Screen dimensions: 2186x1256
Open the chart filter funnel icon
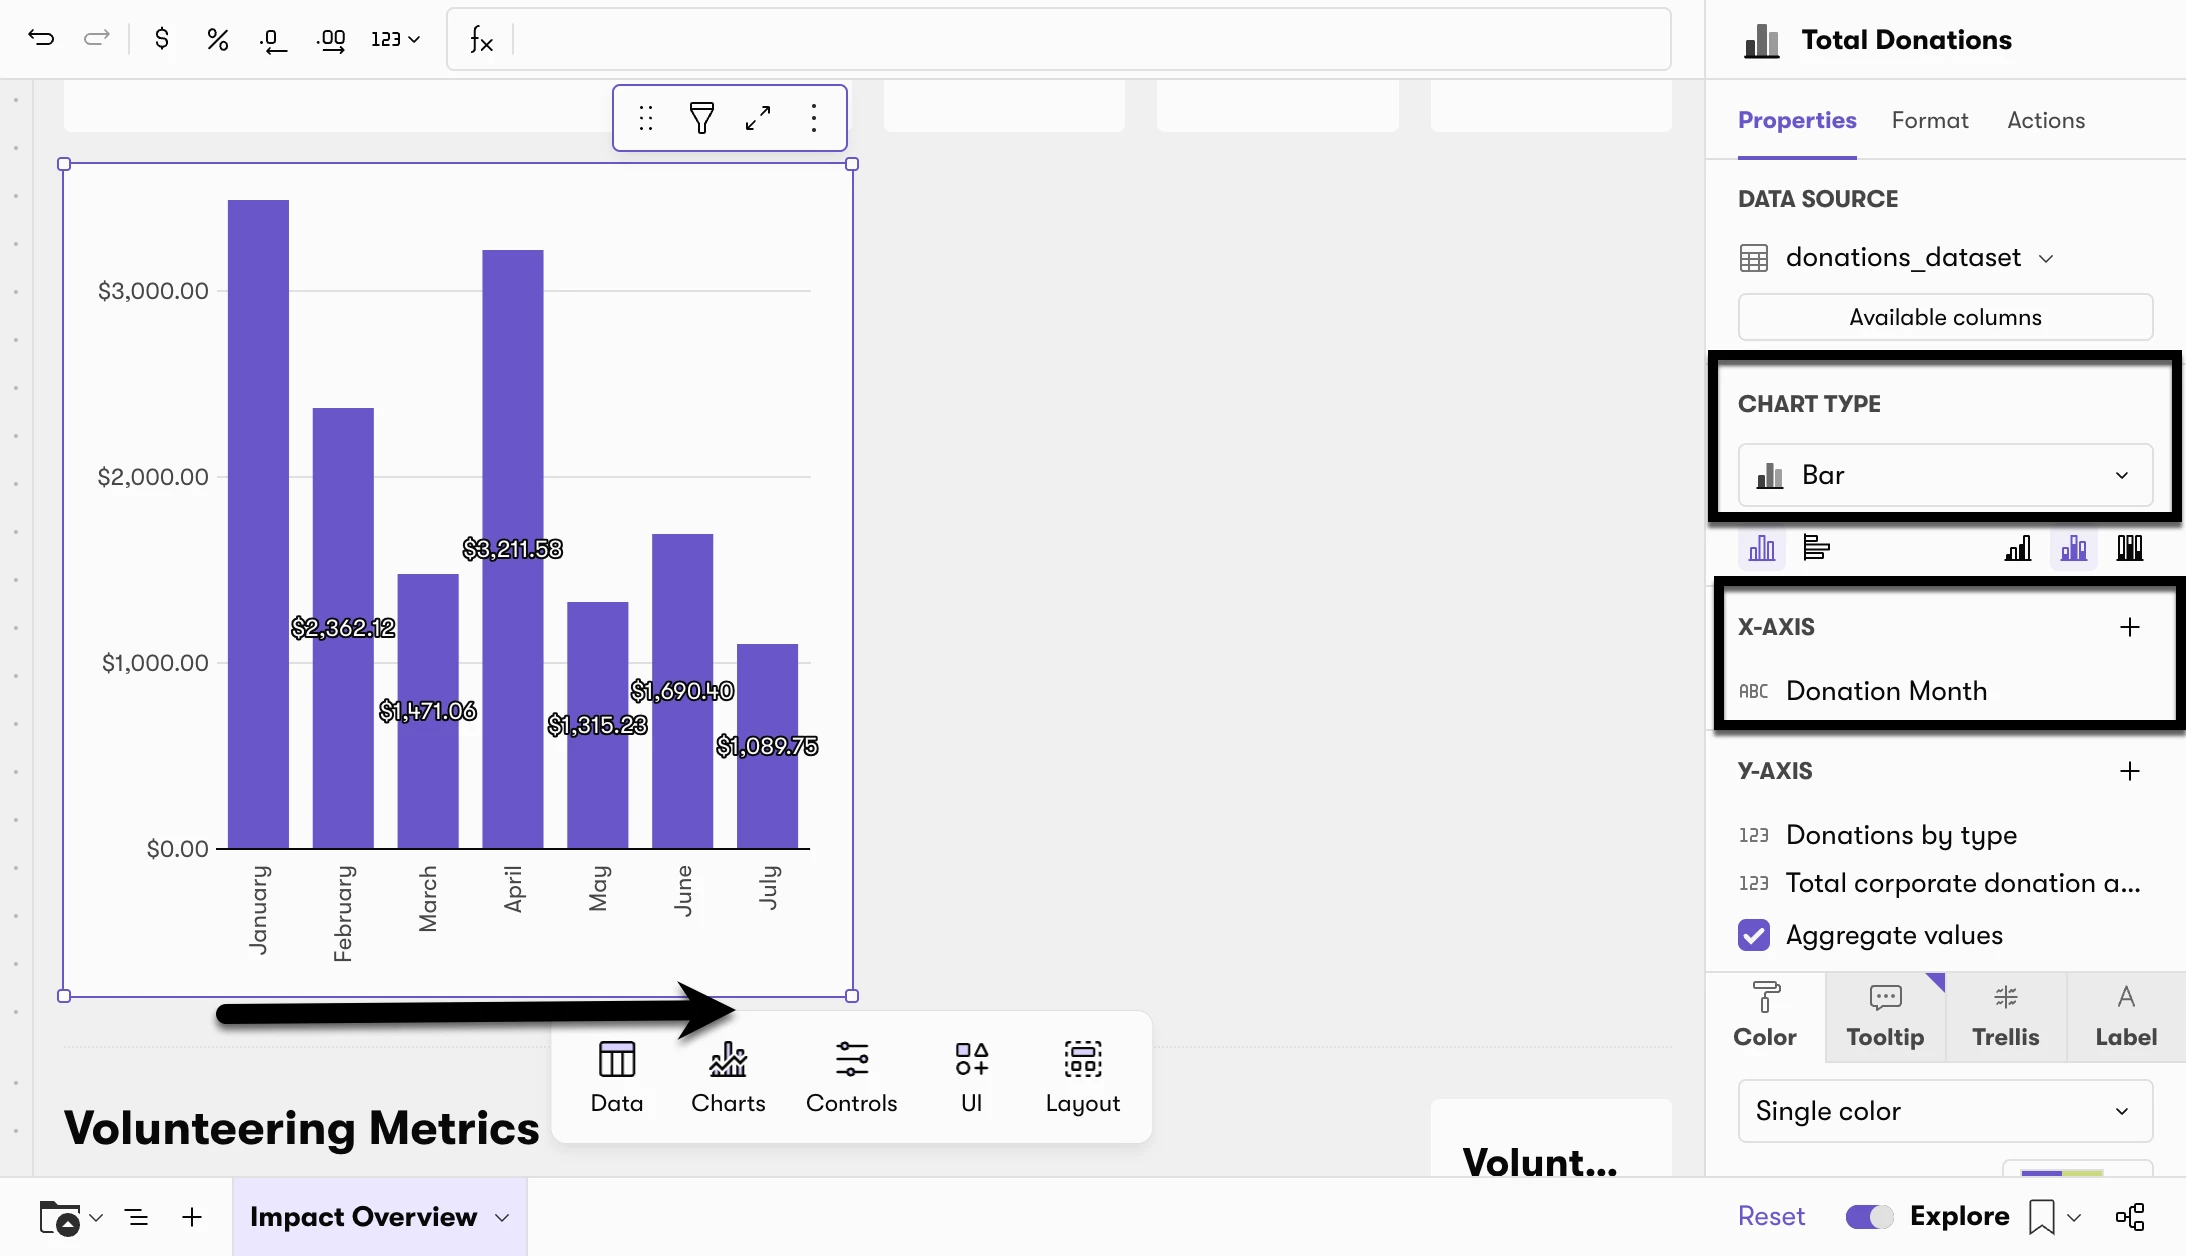click(x=702, y=118)
